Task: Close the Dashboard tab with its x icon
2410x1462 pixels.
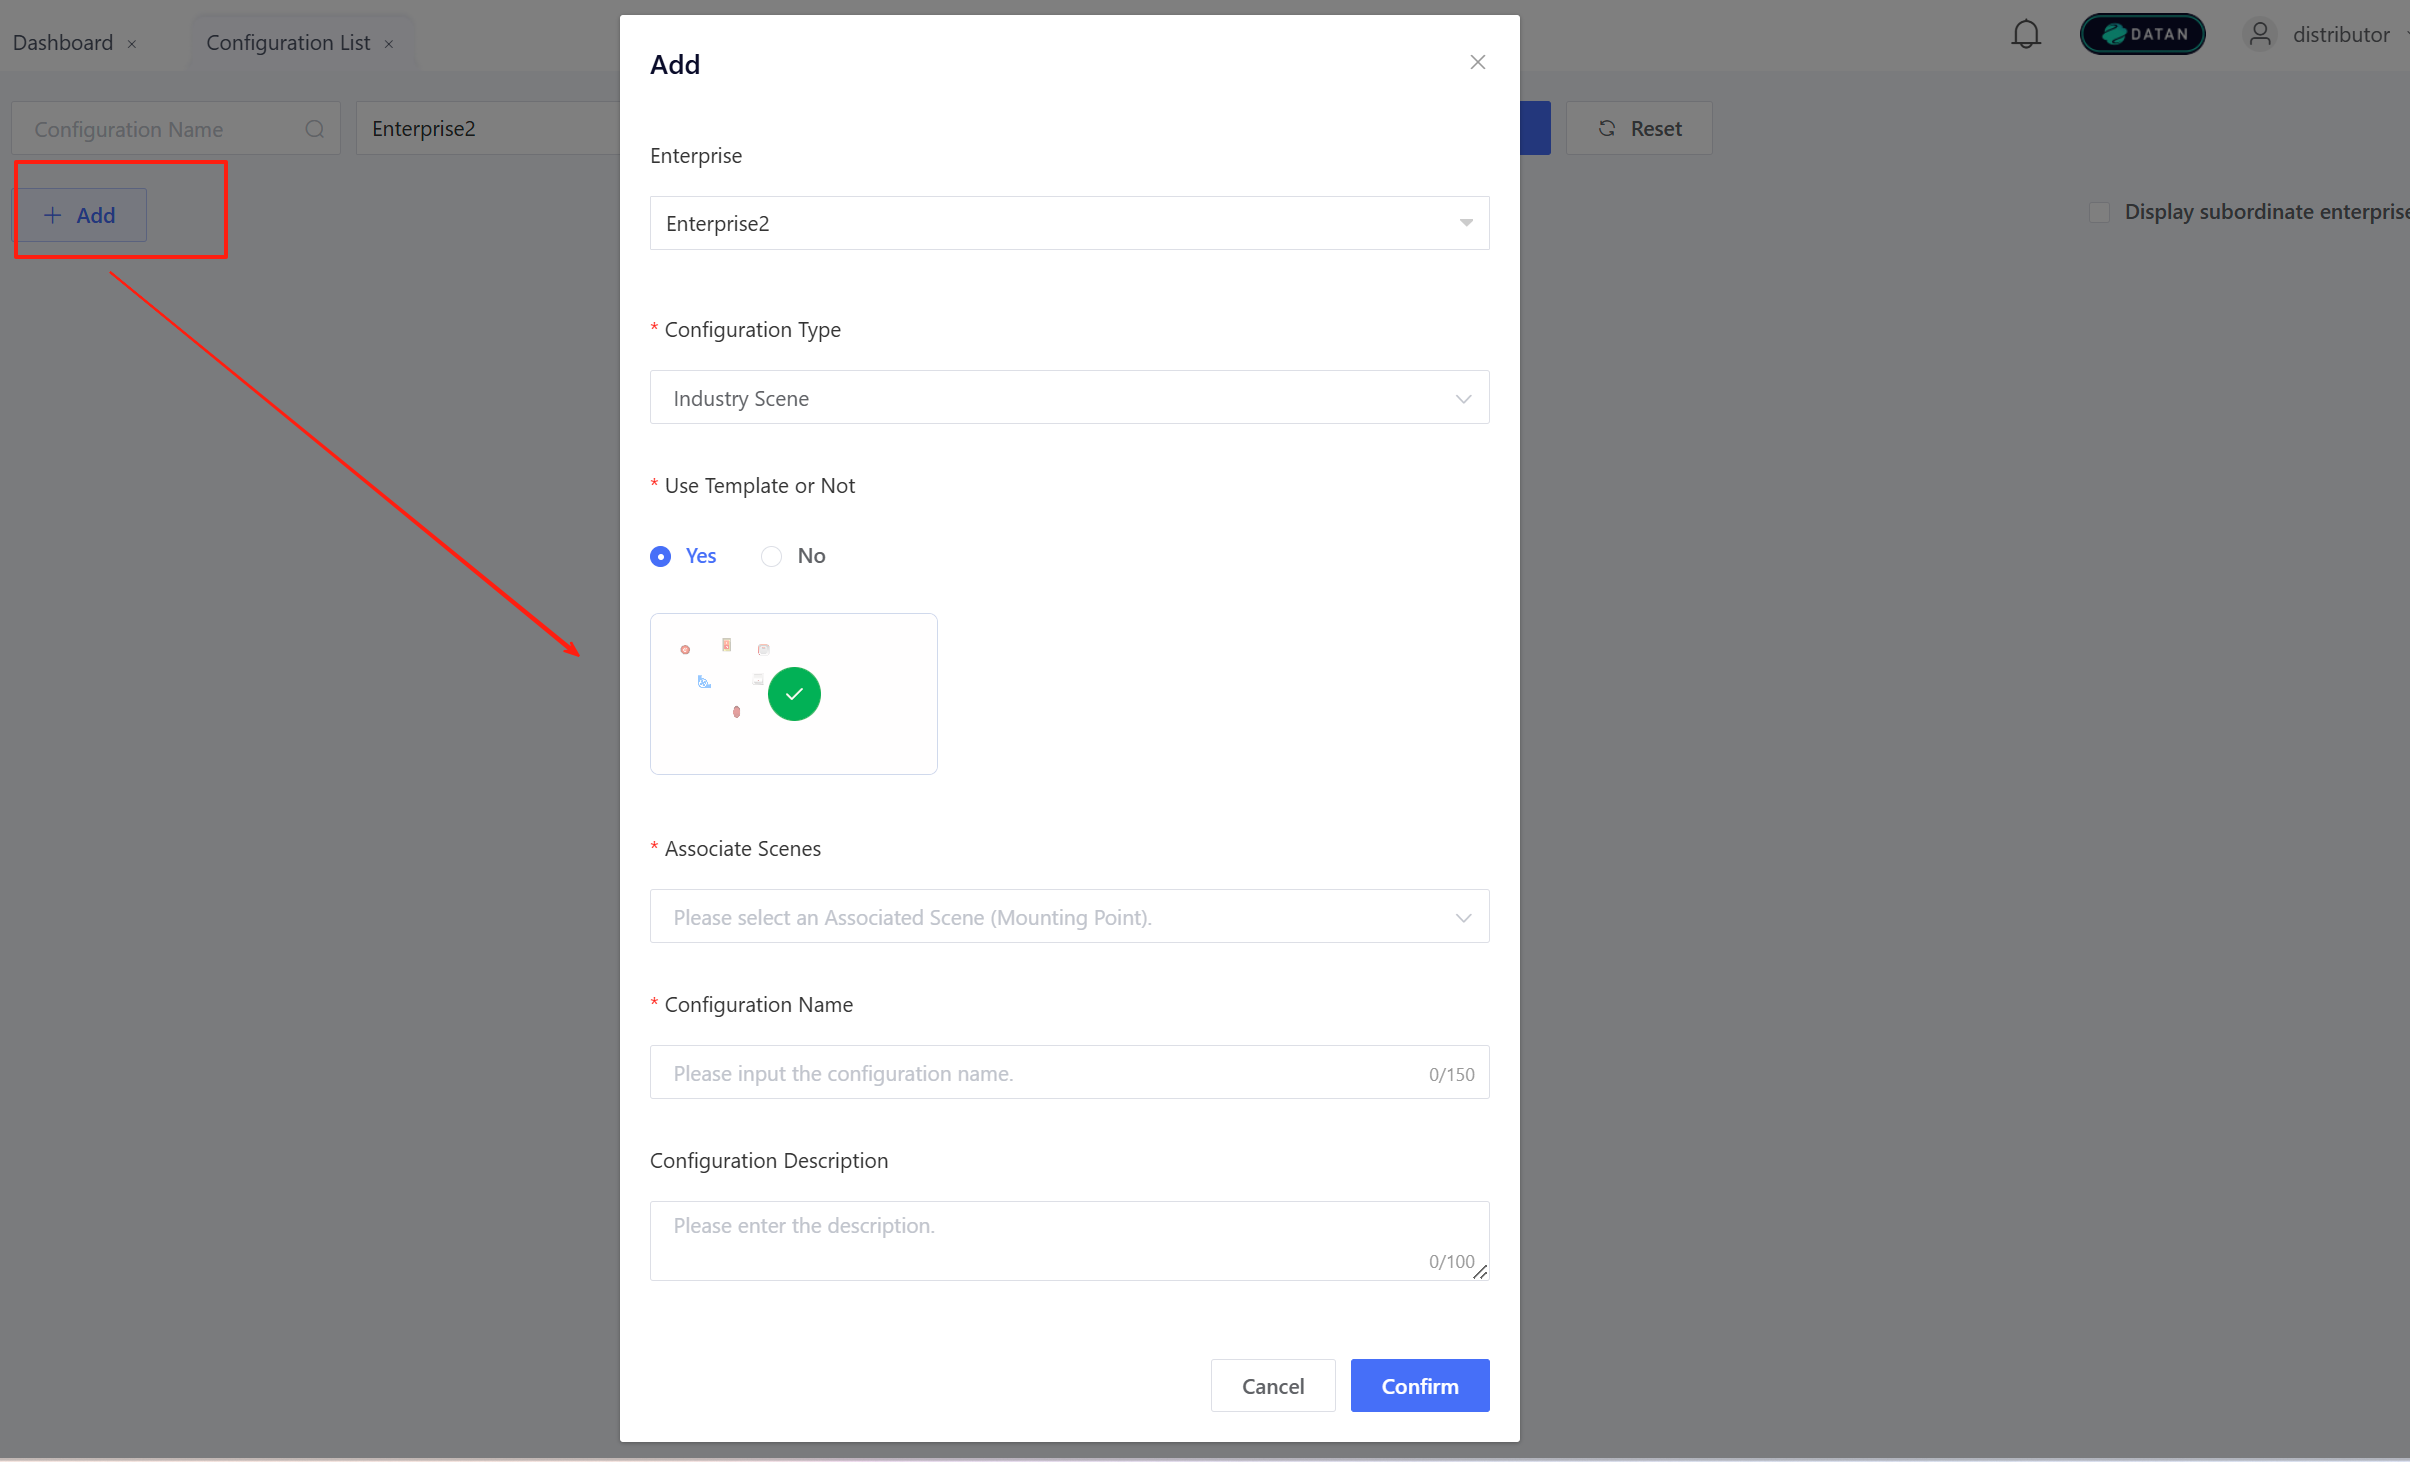Action: point(132,44)
